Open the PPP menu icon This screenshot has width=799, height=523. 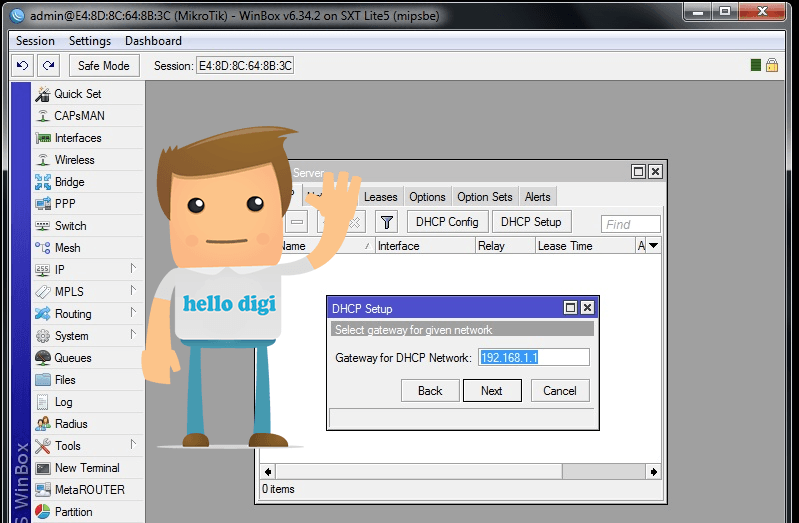pos(43,204)
